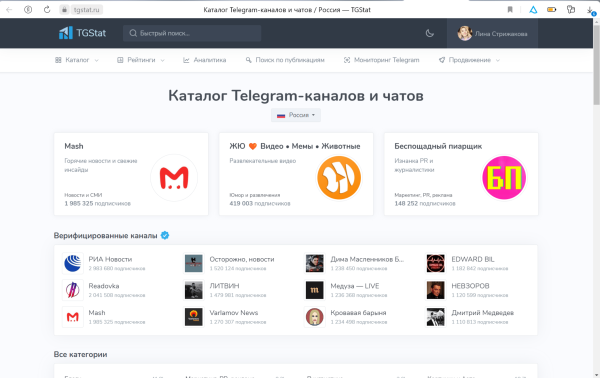Screen dimensions: 600x378
Task: Click the blue triangle extension icon
Action: tap(533, 10)
